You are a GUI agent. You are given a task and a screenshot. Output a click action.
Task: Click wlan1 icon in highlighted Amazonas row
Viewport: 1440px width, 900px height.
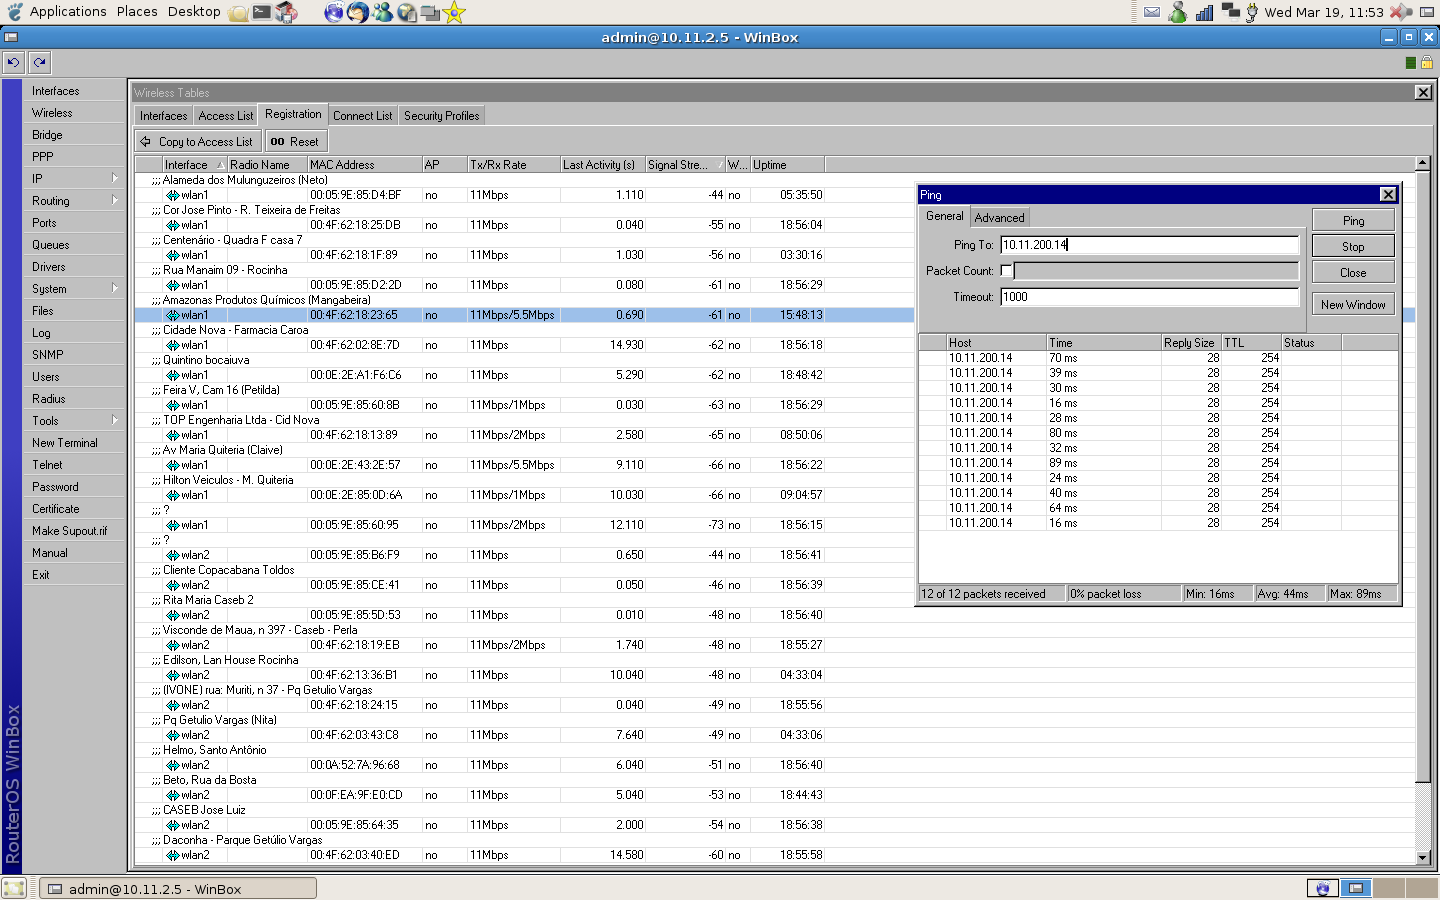point(173,315)
